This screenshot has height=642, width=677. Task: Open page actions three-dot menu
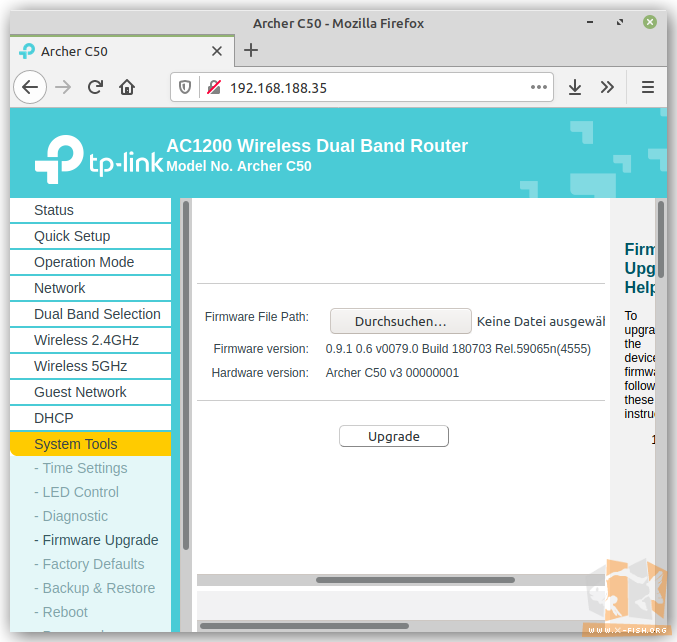coord(538,87)
